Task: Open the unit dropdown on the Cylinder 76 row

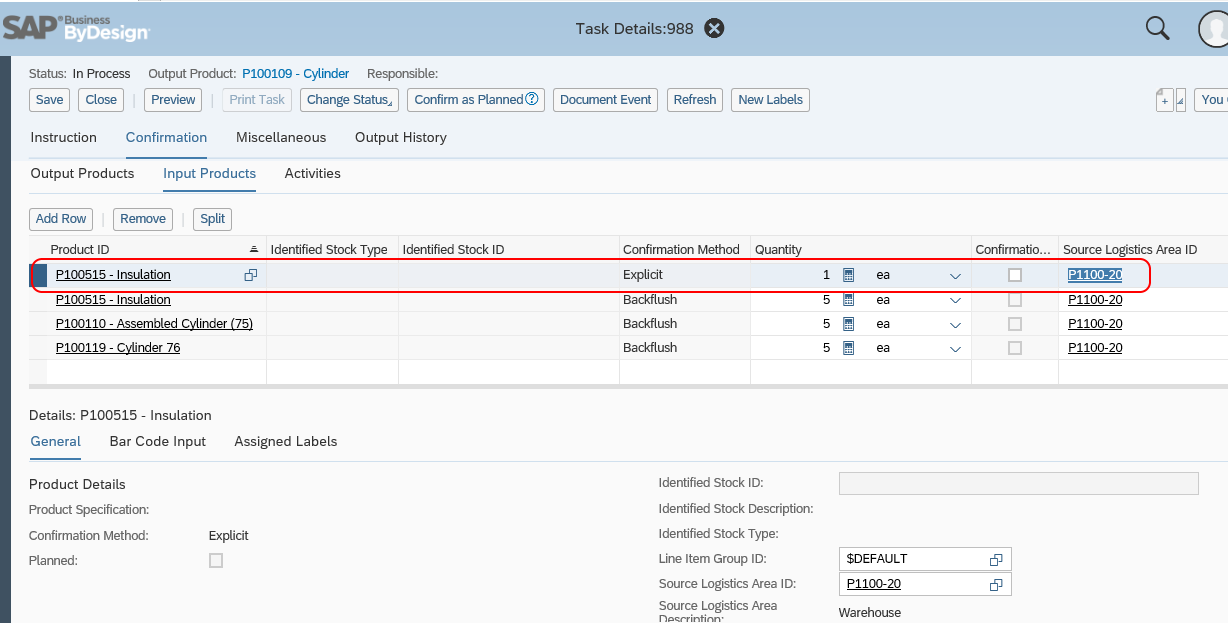Action: 955,347
